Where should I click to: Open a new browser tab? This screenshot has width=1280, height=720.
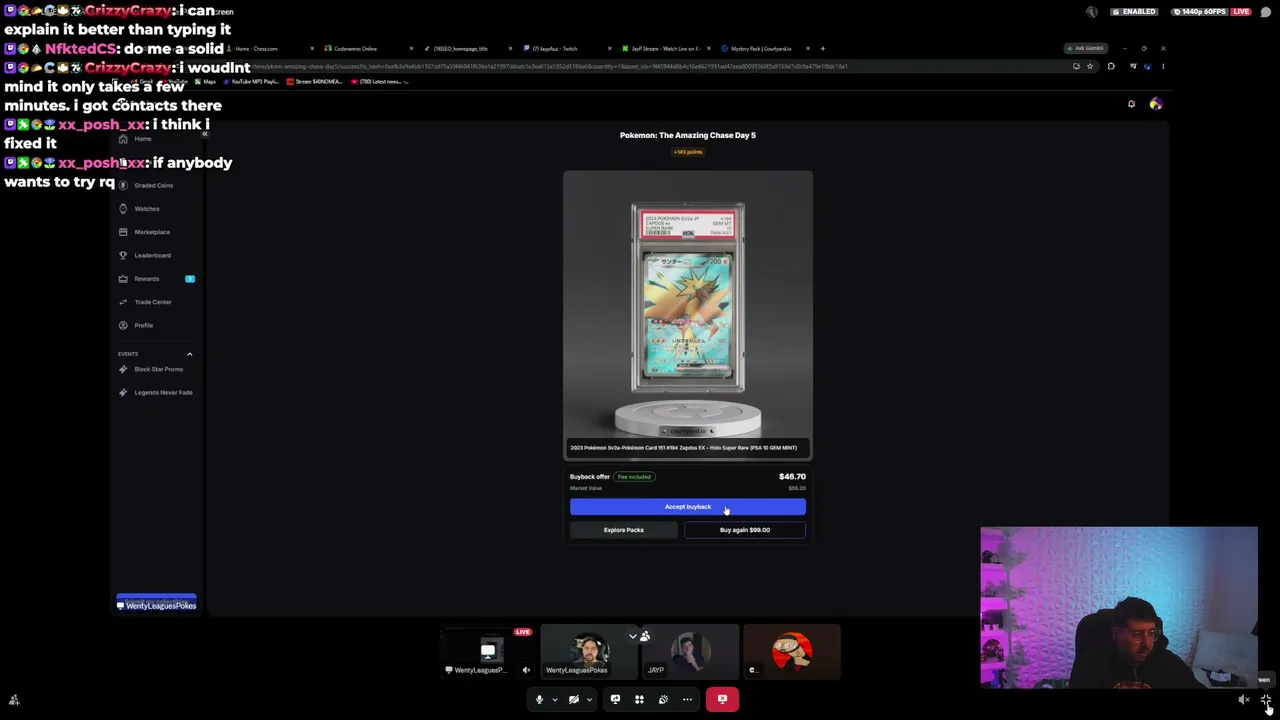click(822, 48)
